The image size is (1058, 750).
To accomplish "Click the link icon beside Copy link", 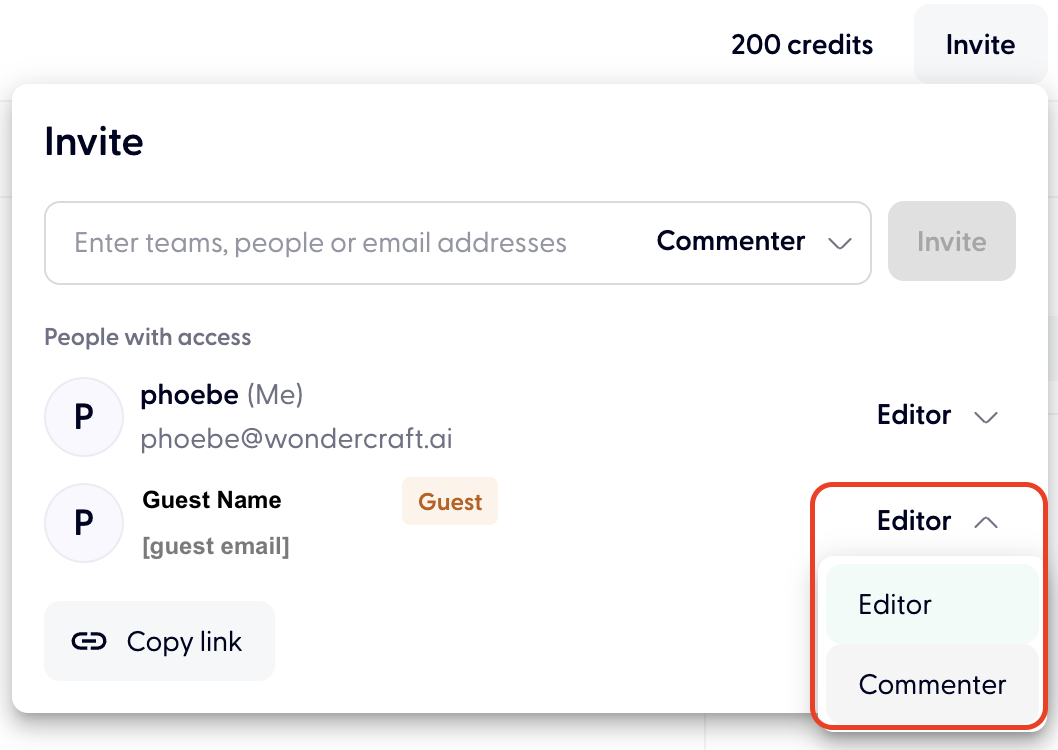I will click(x=89, y=642).
